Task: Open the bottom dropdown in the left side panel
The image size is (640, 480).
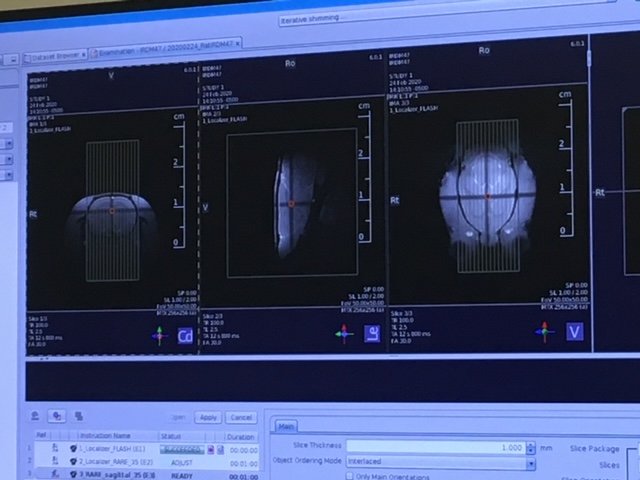Action: click(8, 176)
